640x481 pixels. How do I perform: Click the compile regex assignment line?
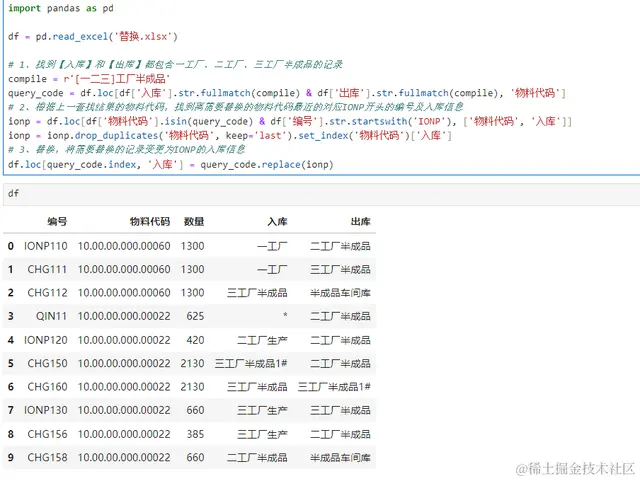(89, 78)
